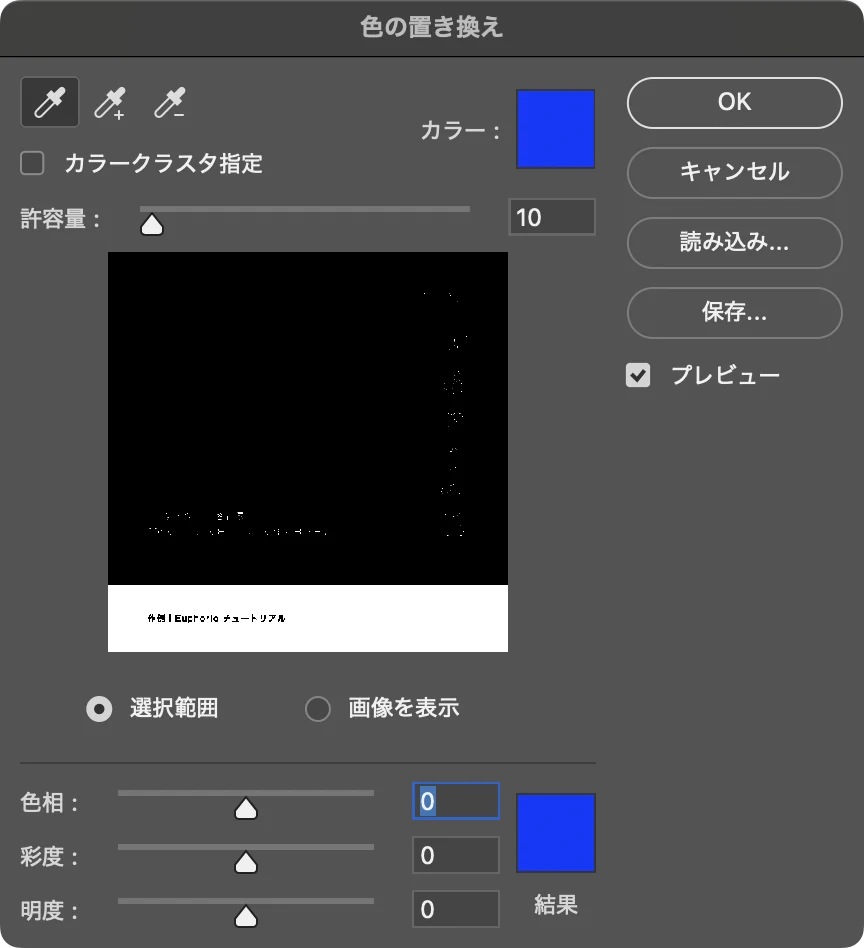Click the 結果 label

click(556, 905)
